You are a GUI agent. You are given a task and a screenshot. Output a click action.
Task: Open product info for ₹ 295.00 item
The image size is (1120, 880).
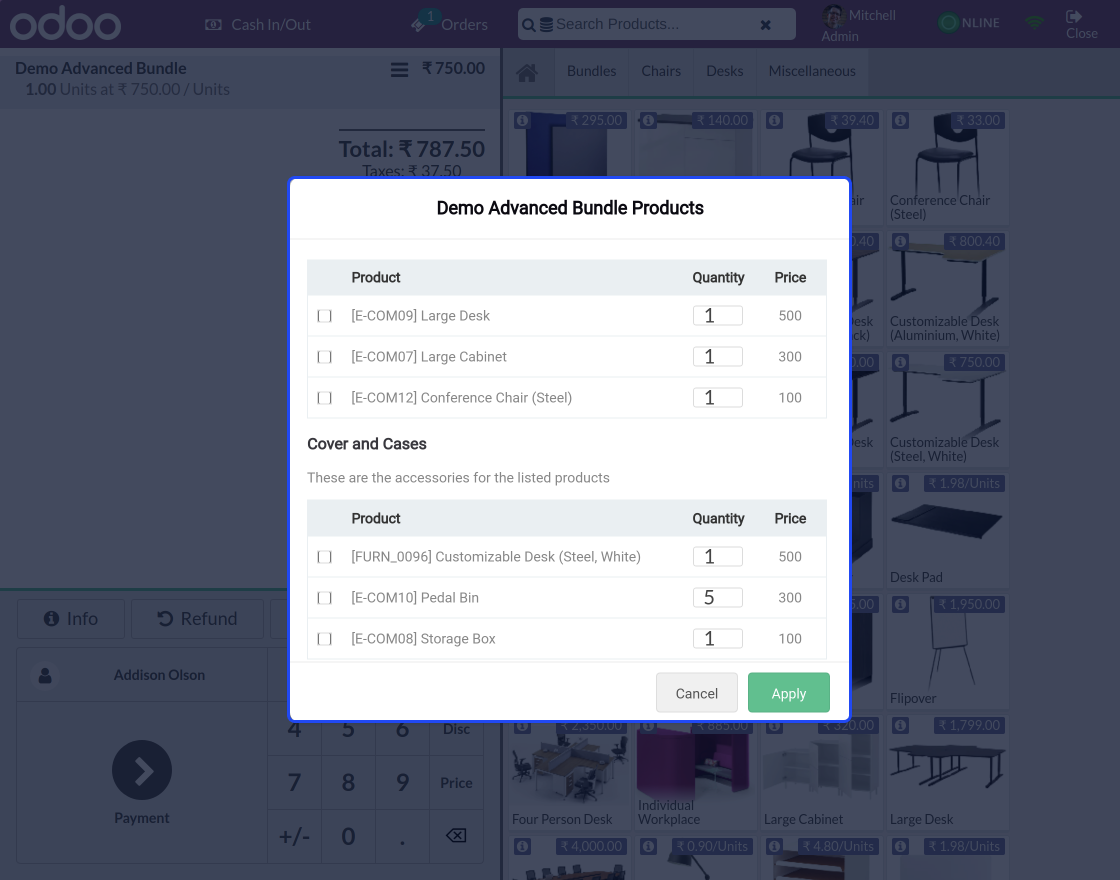(522, 121)
